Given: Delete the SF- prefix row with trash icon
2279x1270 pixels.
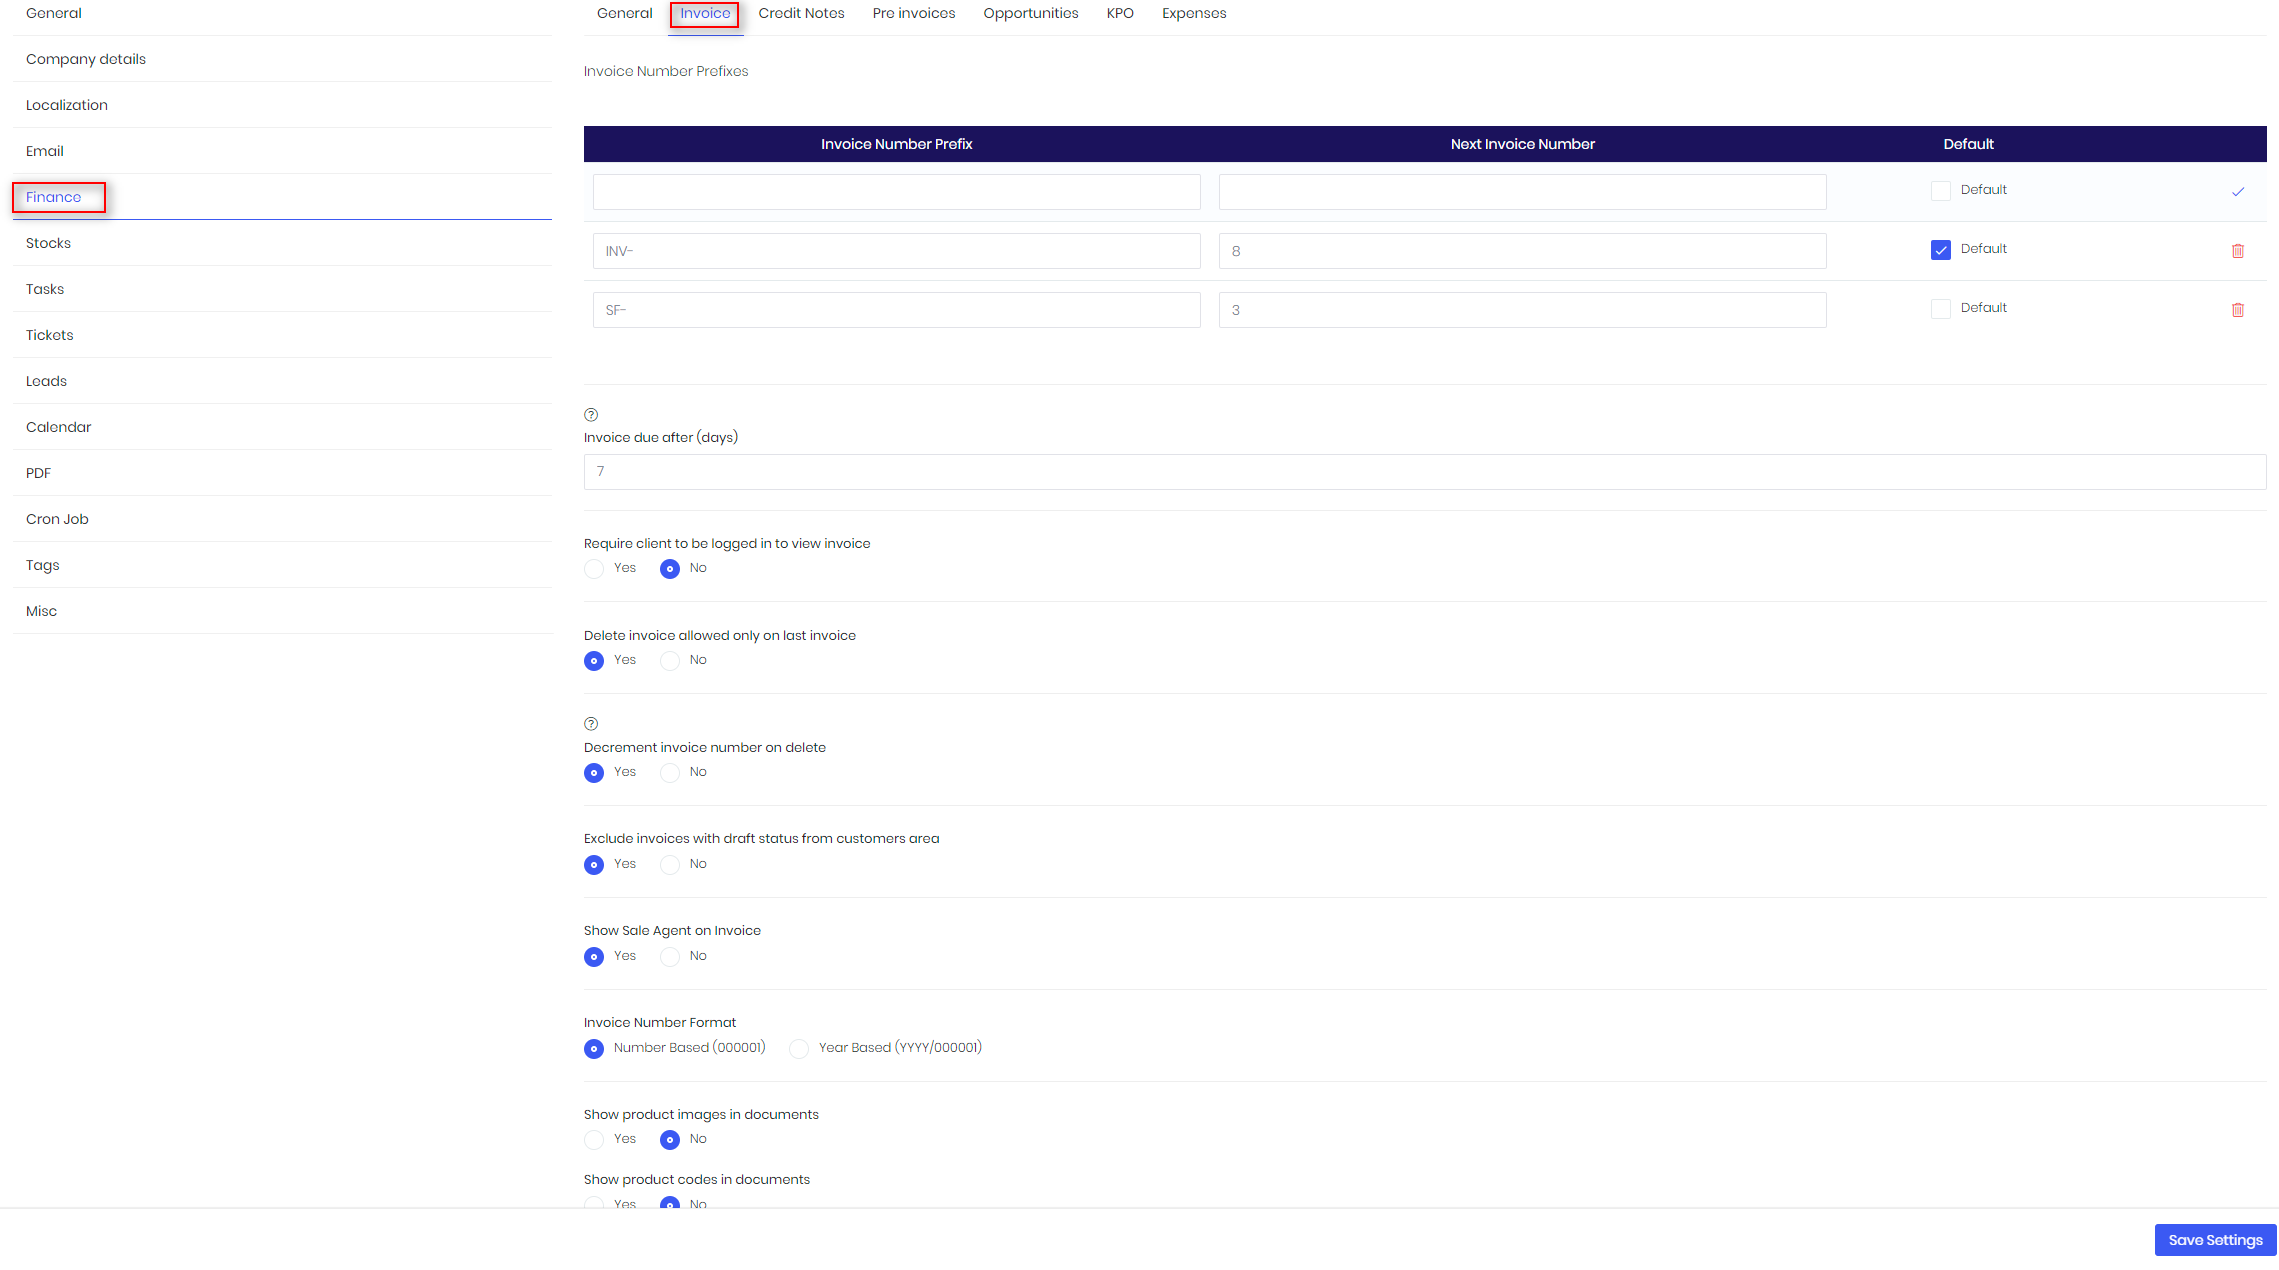Looking at the screenshot, I should tap(2237, 310).
